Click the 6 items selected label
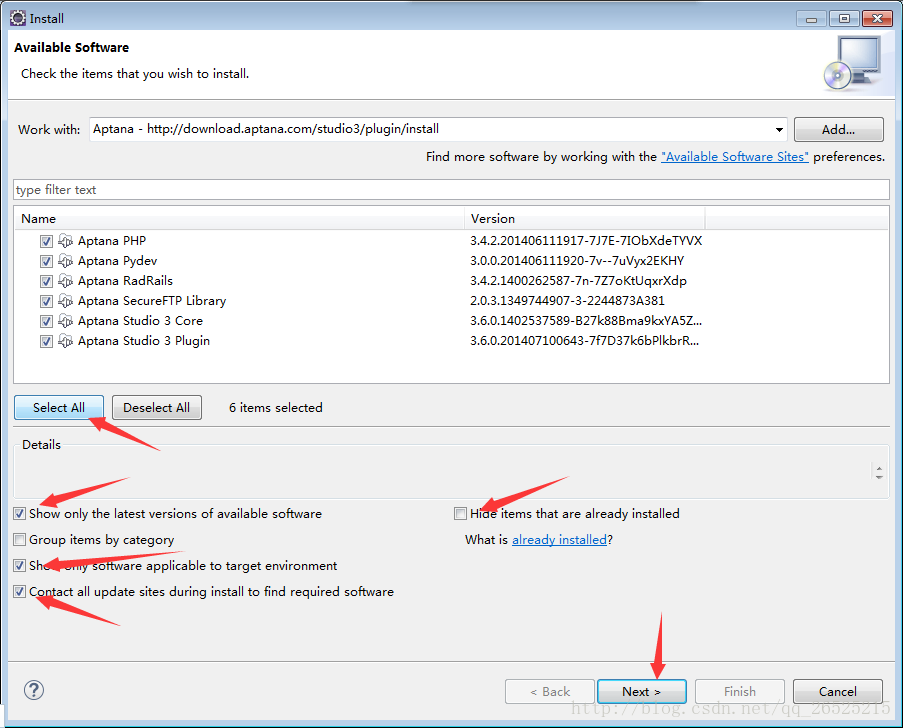Image resolution: width=903 pixels, height=728 pixels. pyautogui.click(x=276, y=408)
